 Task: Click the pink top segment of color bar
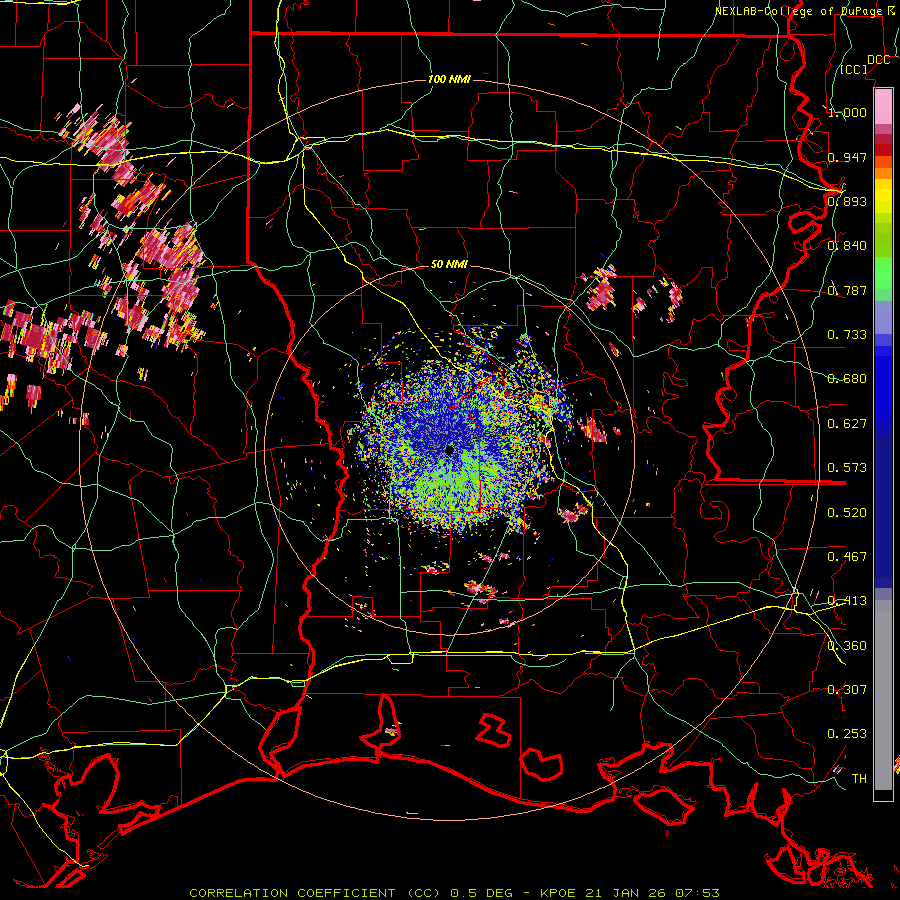point(883,106)
